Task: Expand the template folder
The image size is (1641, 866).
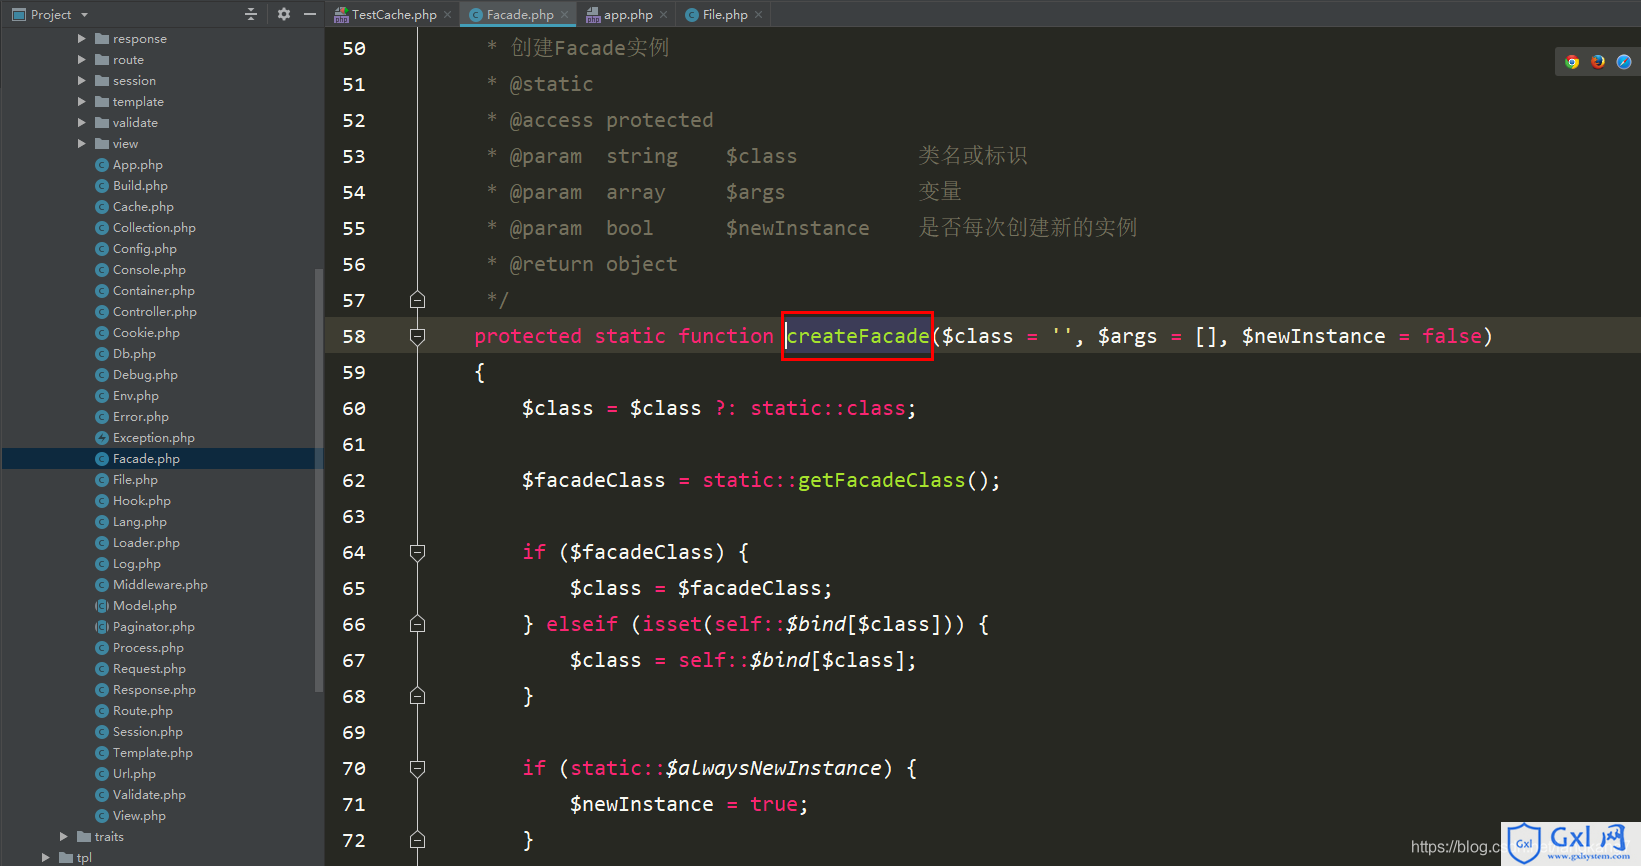Action: (x=82, y=102)
